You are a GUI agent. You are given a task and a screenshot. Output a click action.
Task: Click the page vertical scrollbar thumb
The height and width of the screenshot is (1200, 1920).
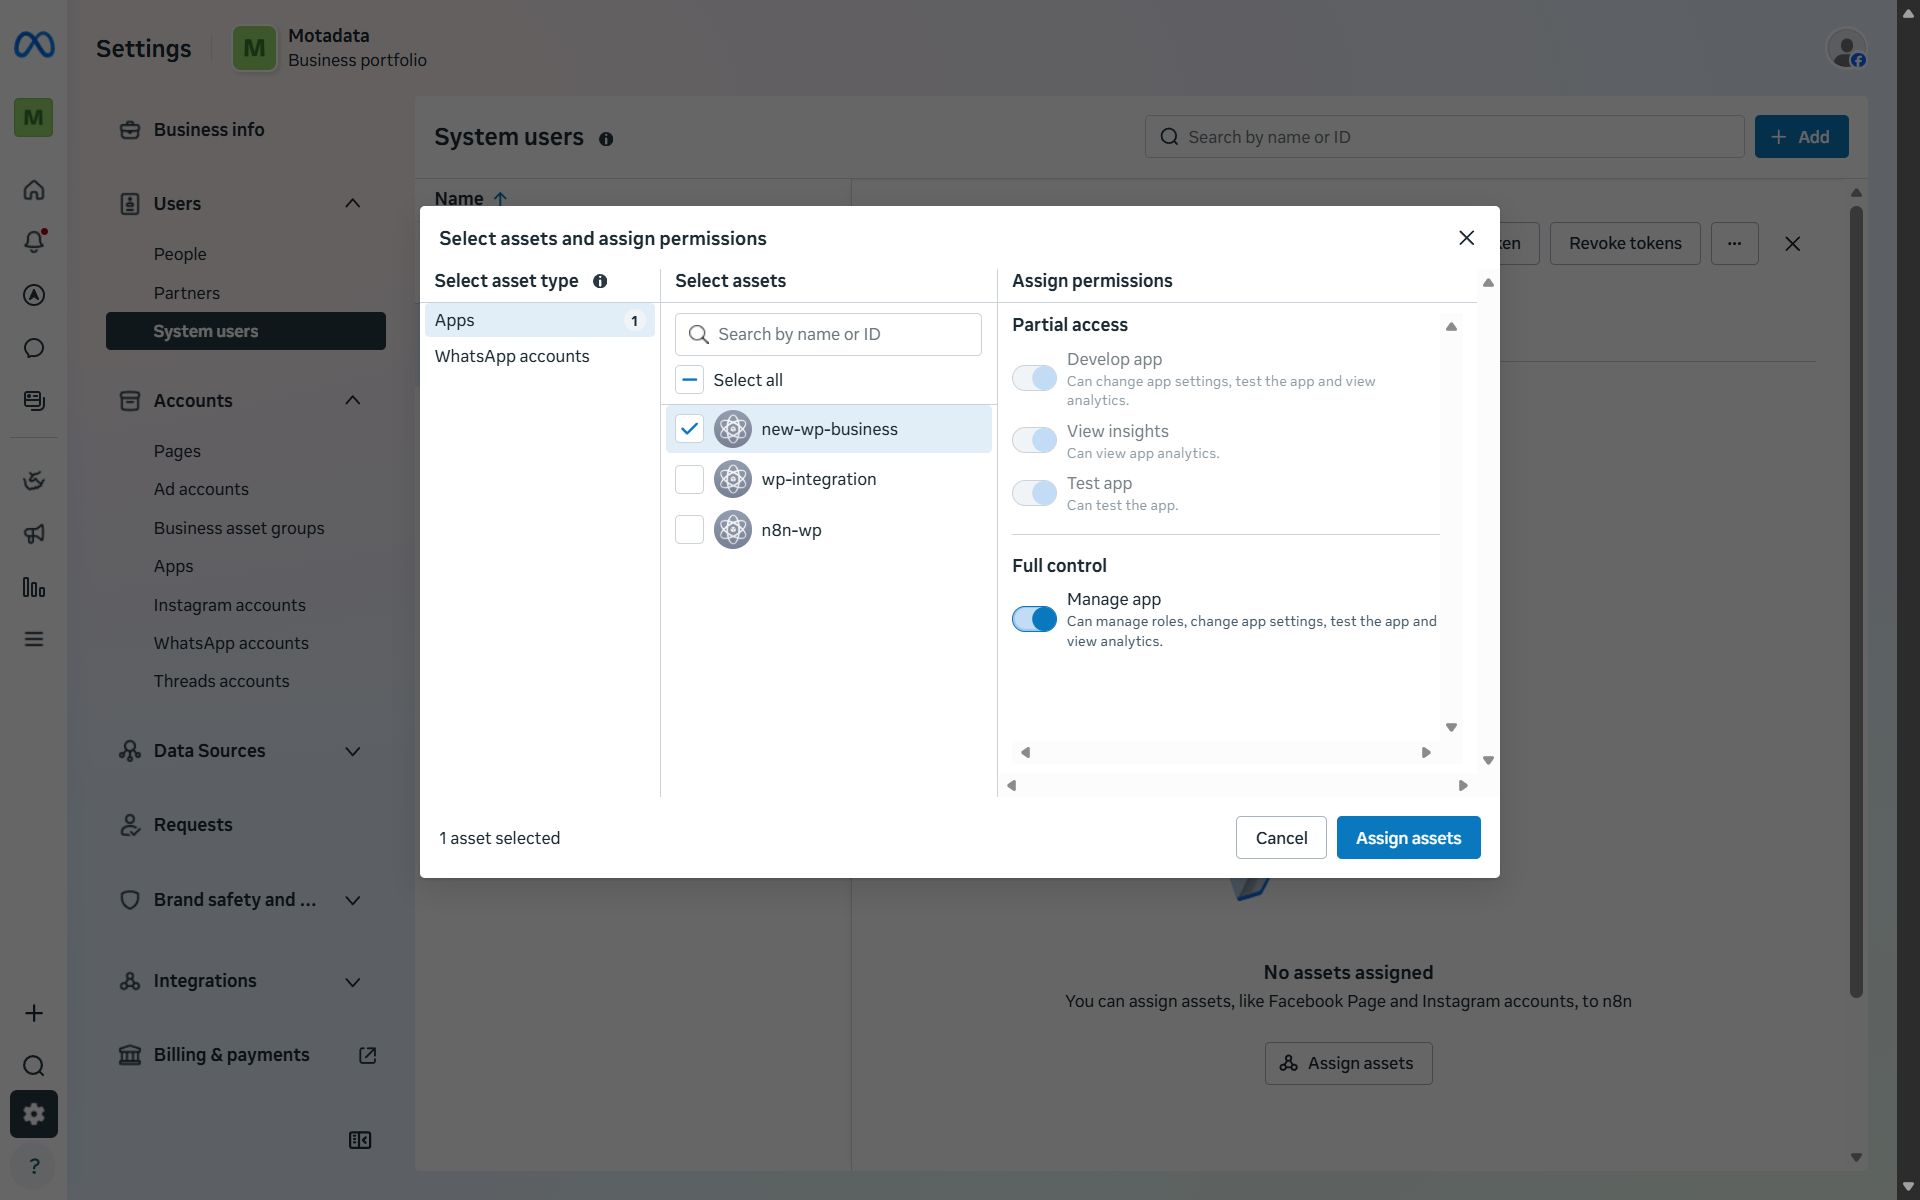point(1856,602)
